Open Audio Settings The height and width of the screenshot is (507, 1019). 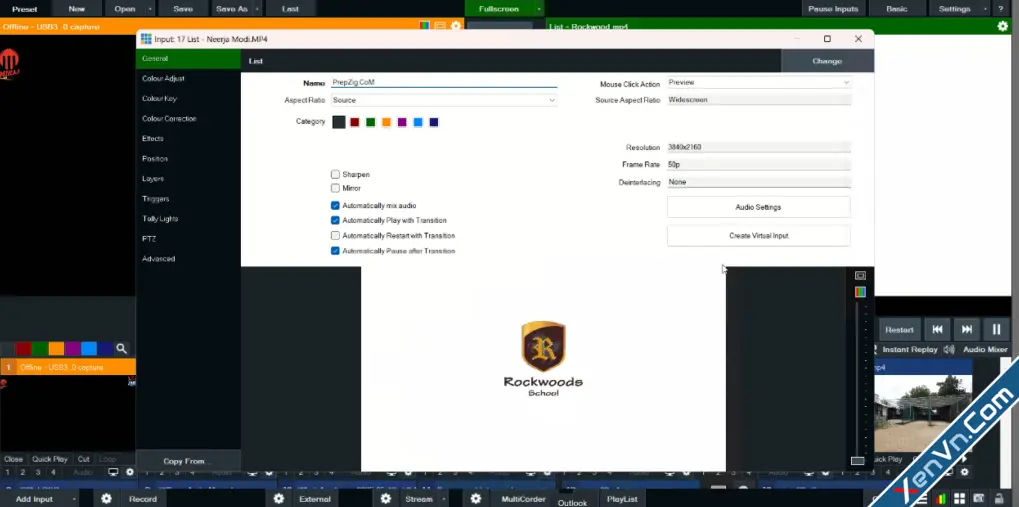758,207
